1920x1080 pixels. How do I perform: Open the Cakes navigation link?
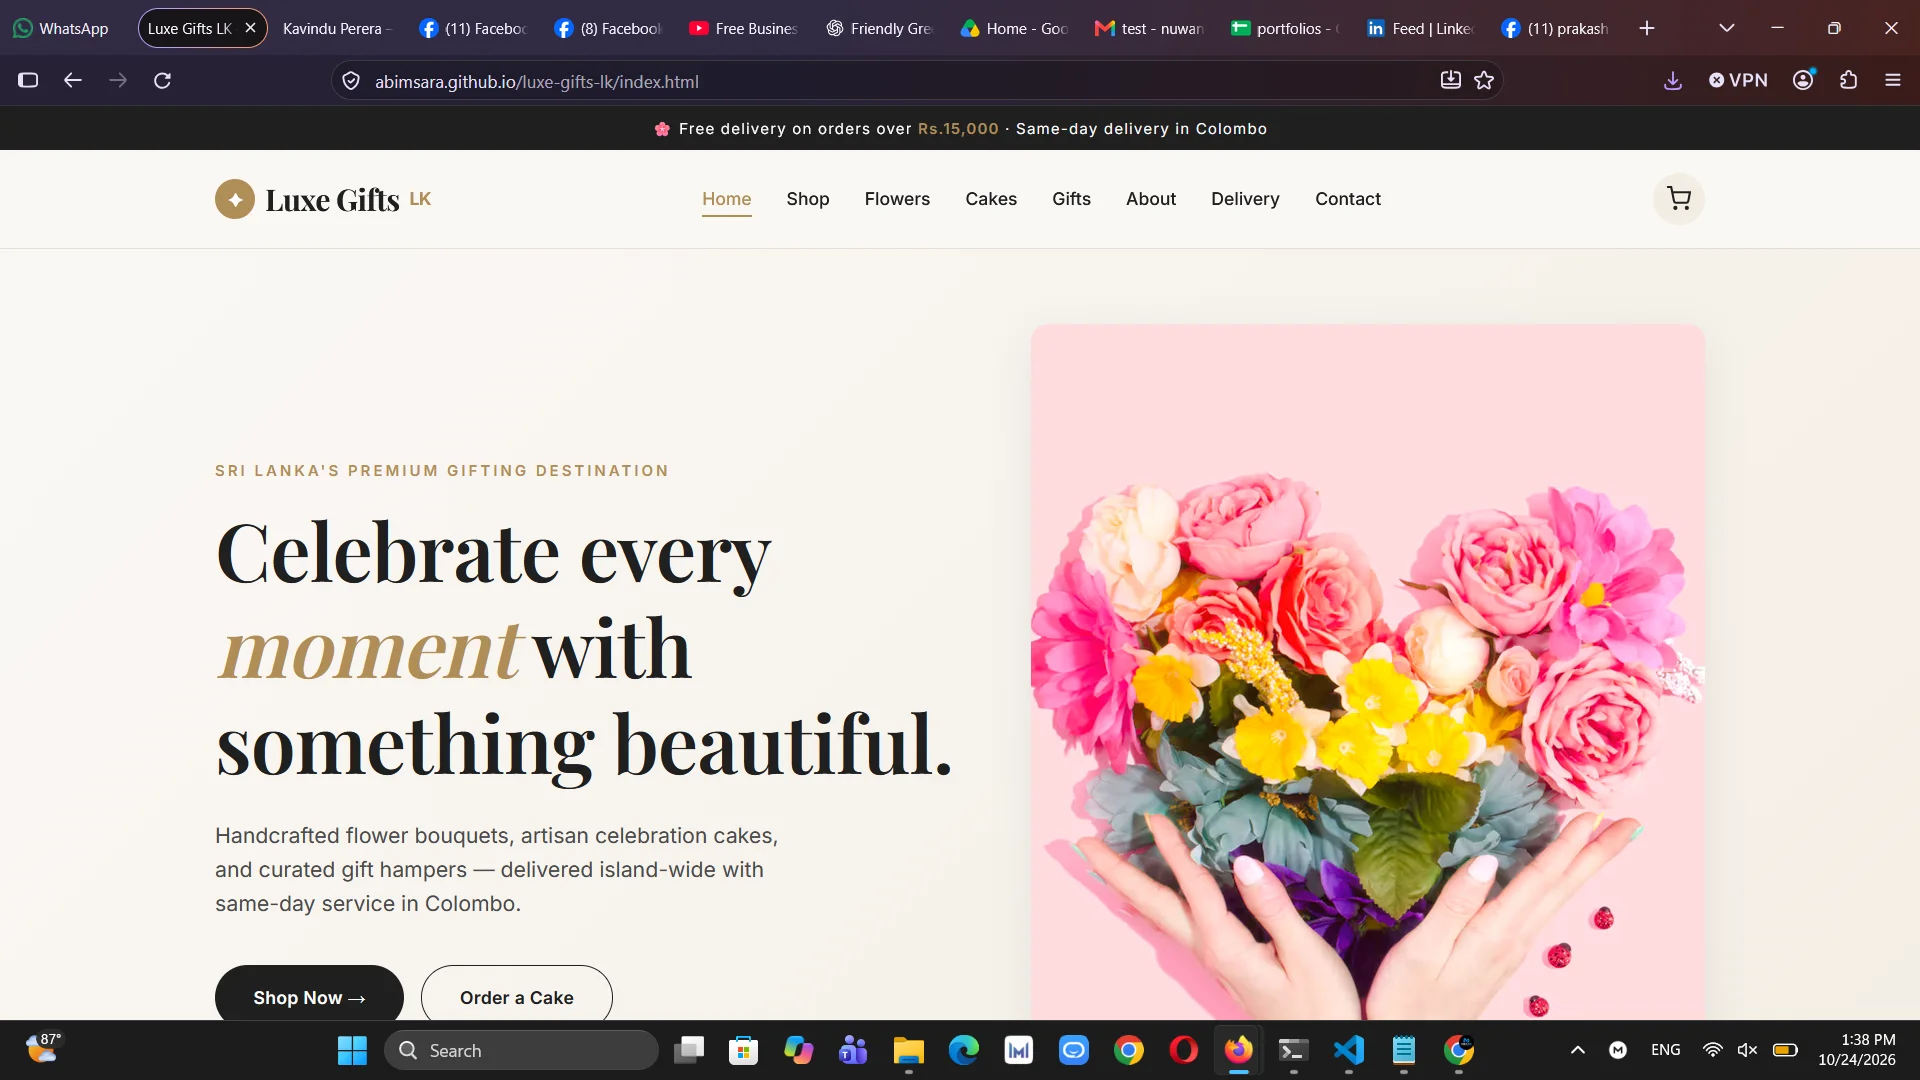[990, 199]
